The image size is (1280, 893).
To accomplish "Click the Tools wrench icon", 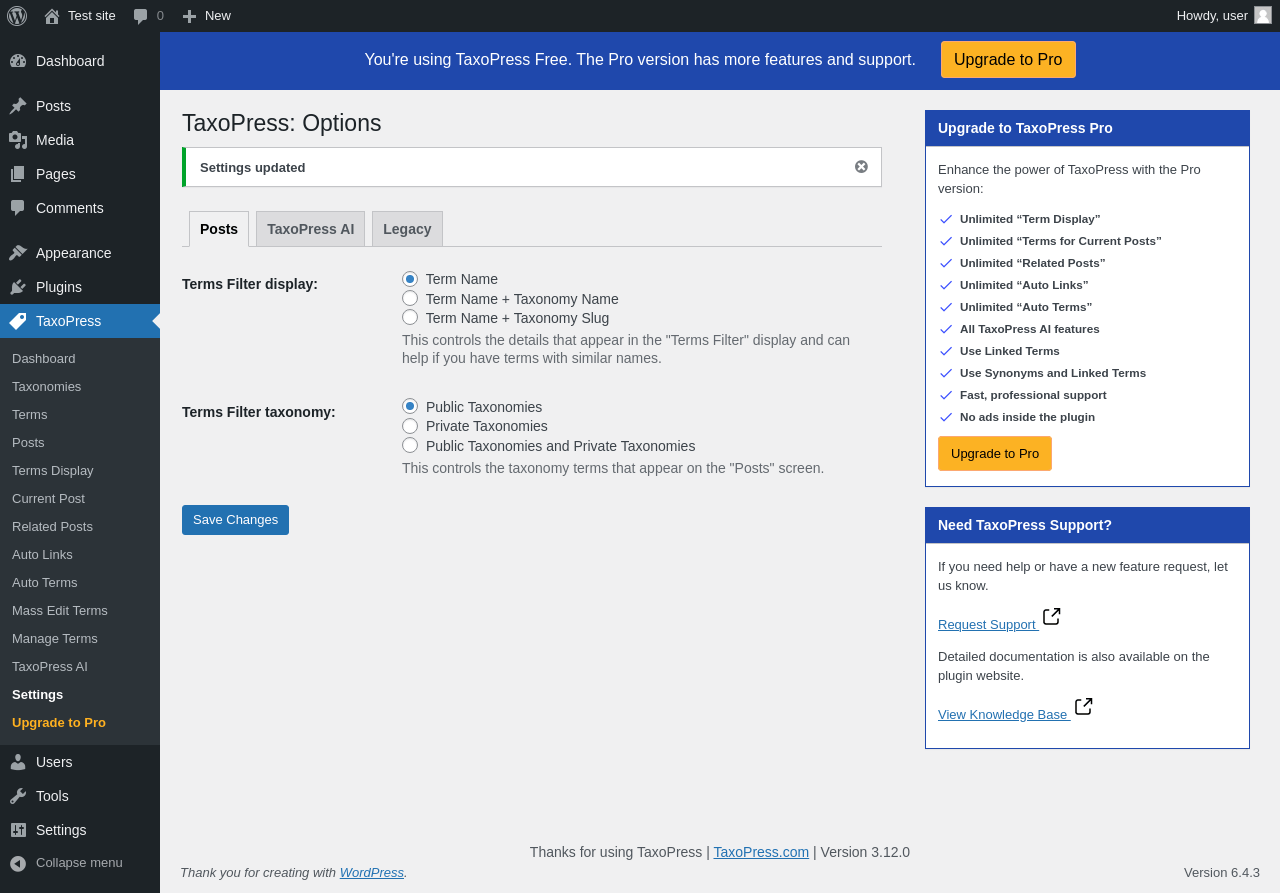I will coord(18,796).
